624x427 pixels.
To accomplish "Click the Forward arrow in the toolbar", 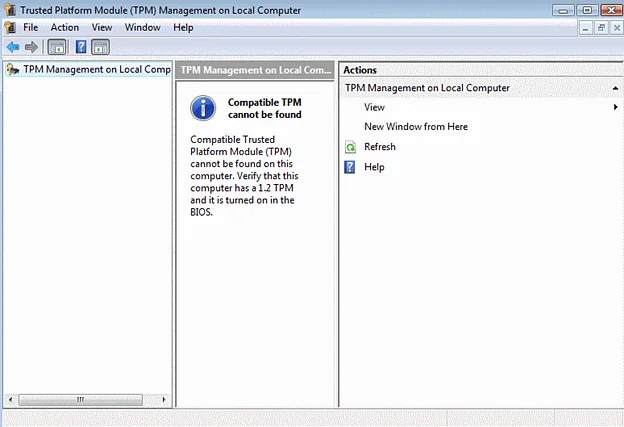I will tap(31, 47).
